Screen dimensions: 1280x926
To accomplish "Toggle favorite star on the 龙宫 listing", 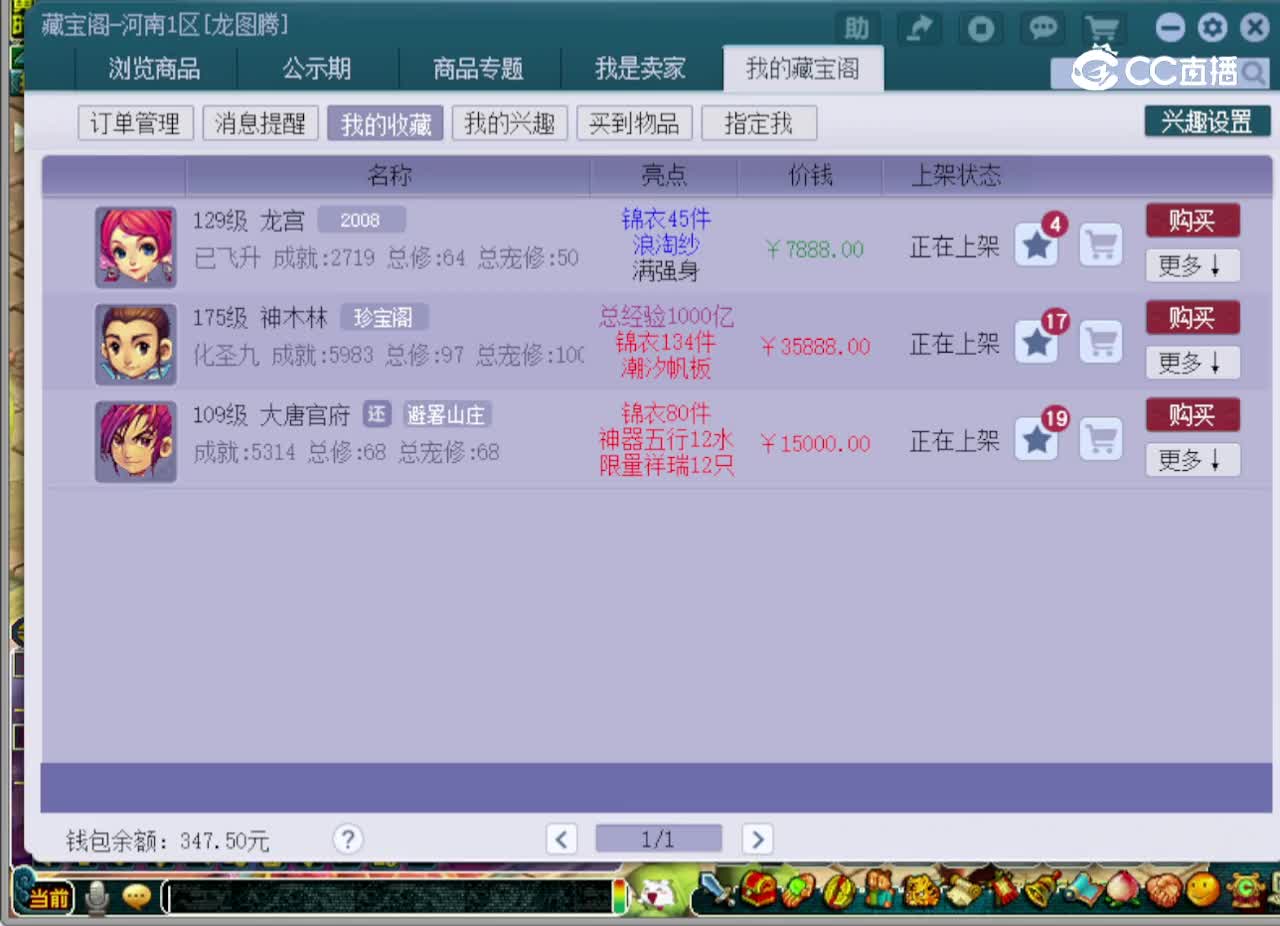I will click(1036, 245).
